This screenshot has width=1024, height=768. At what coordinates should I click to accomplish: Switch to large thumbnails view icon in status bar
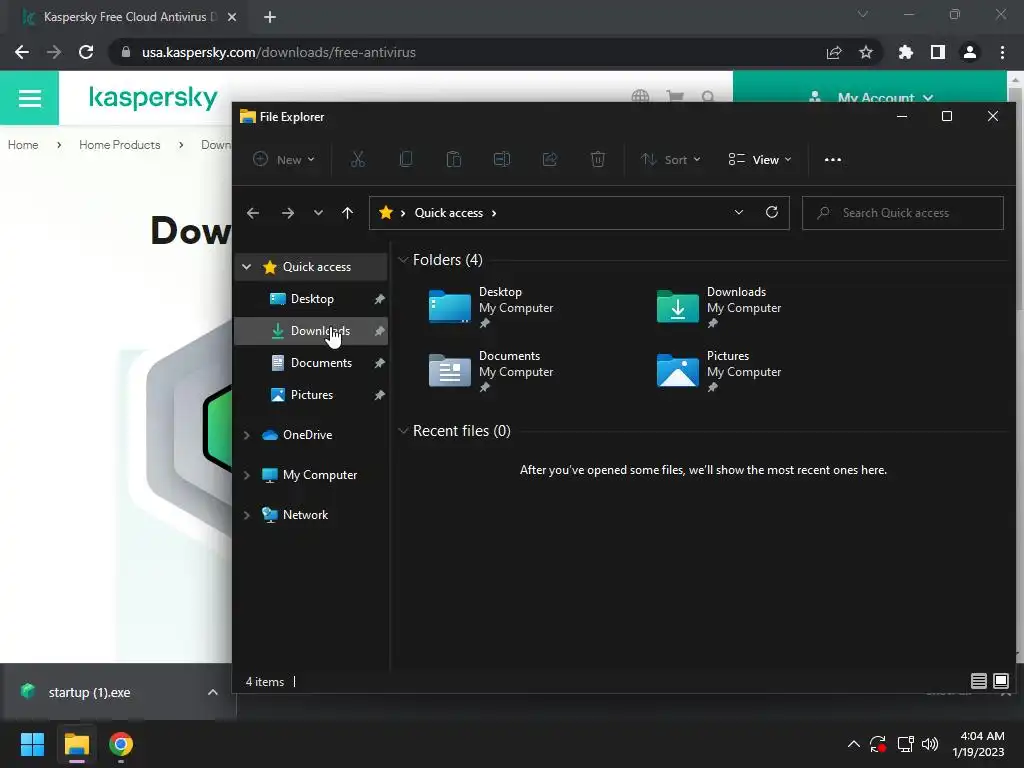[1000, 681]
